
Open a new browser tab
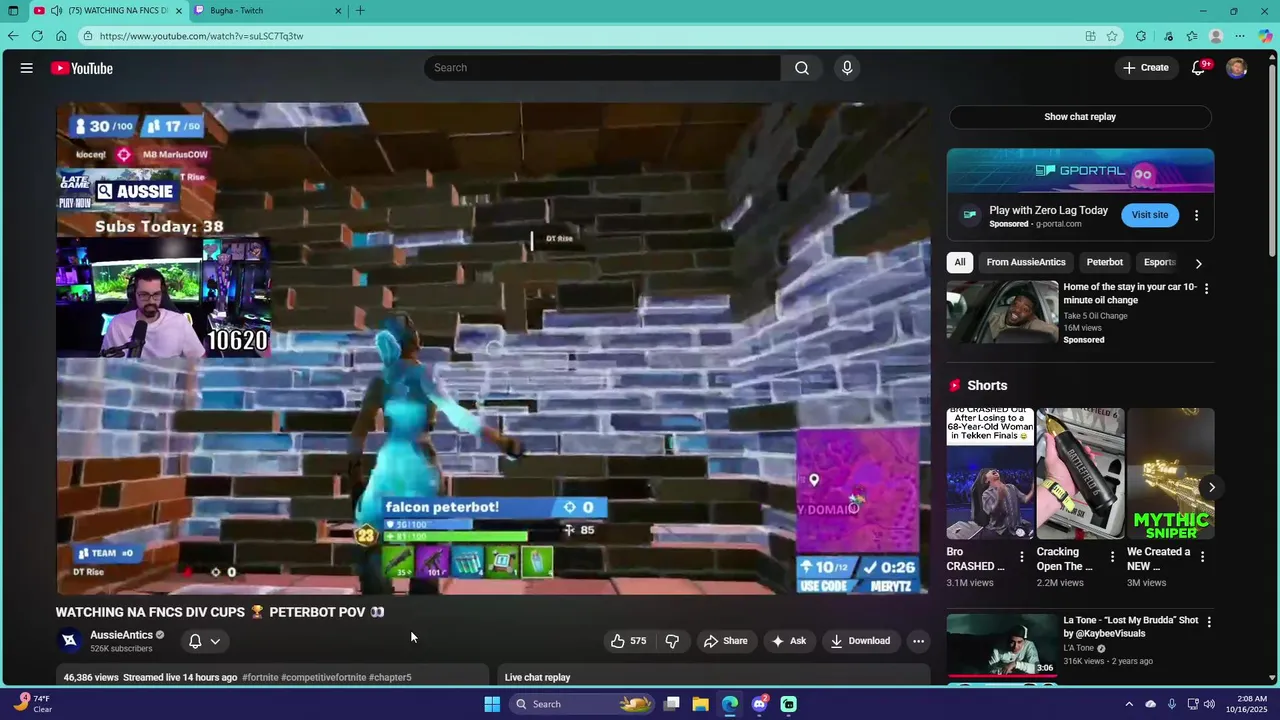(x=360, y=11)
